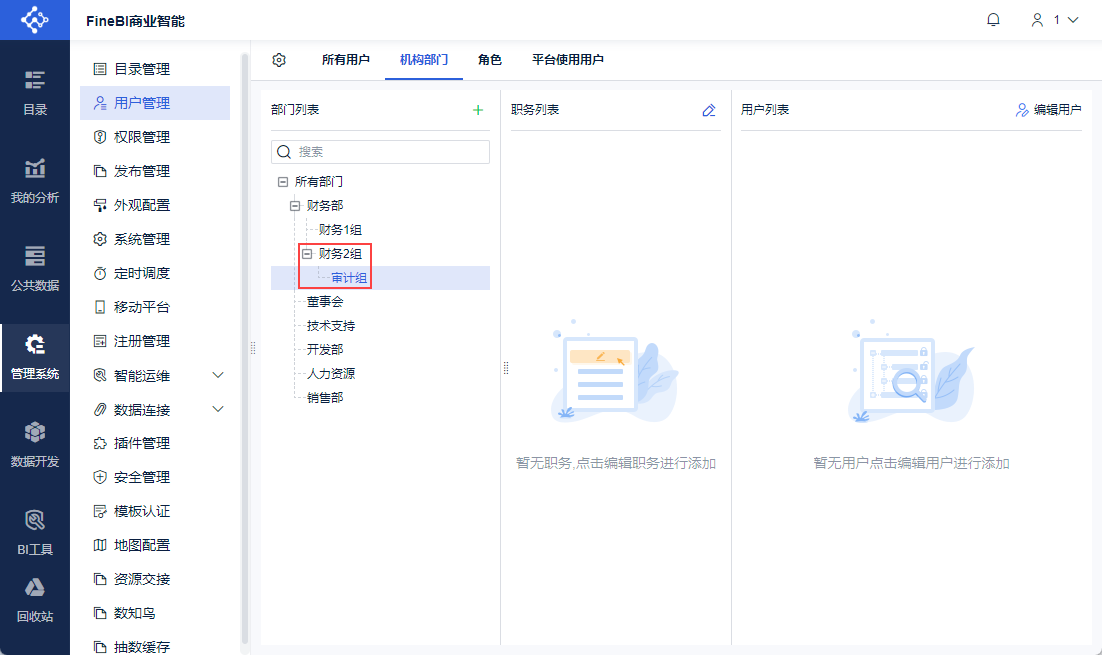Collapse the 财务部 department node
The height and width of the screenshot is (655, 1102).
point(295,206)
